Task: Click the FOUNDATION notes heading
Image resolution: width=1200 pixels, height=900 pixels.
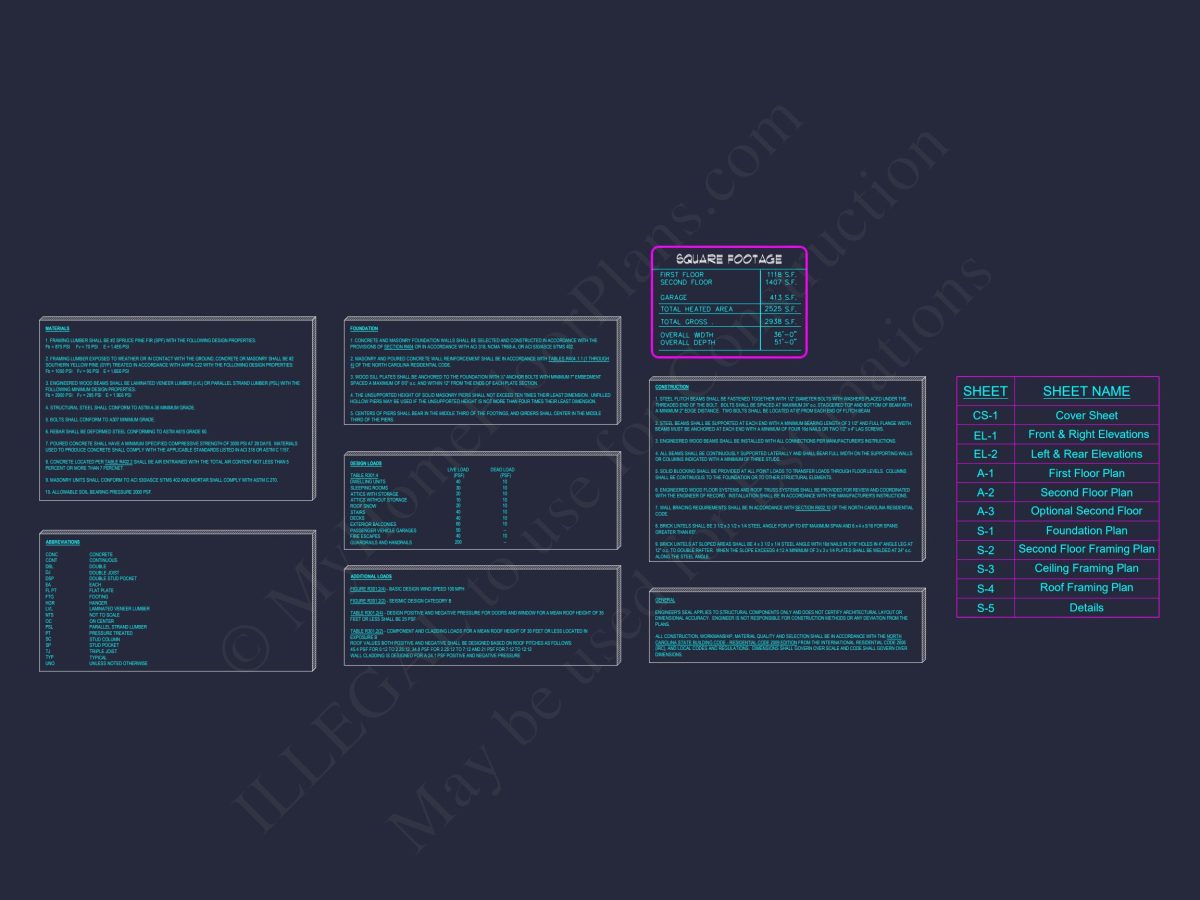Action: [364, 328]
